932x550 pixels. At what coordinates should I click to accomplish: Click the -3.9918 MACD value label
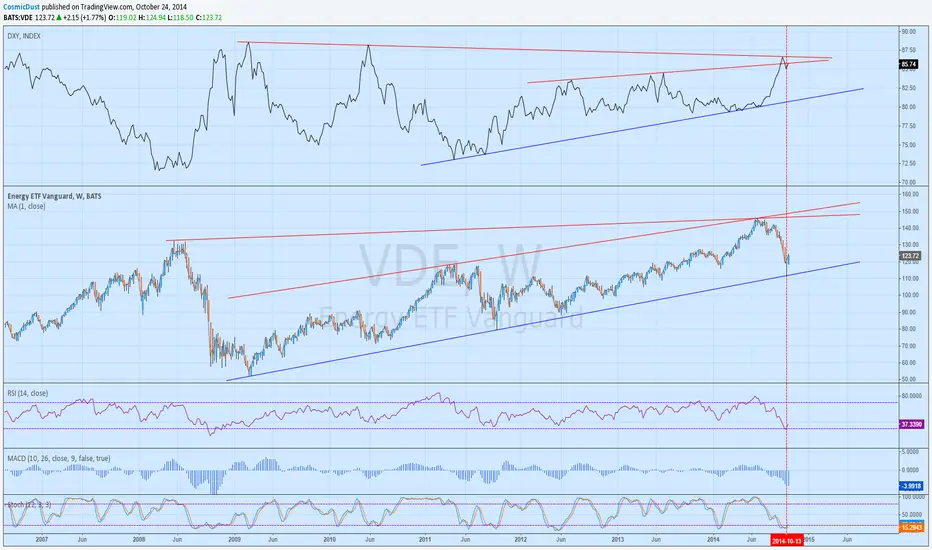click(911, 486)
